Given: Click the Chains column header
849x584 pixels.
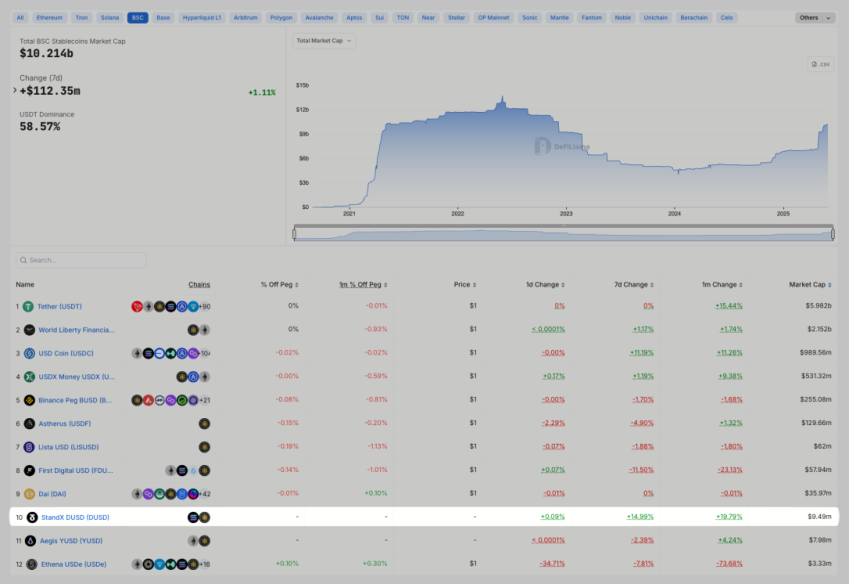Looking at the screenshot, I should coord(199,285).
